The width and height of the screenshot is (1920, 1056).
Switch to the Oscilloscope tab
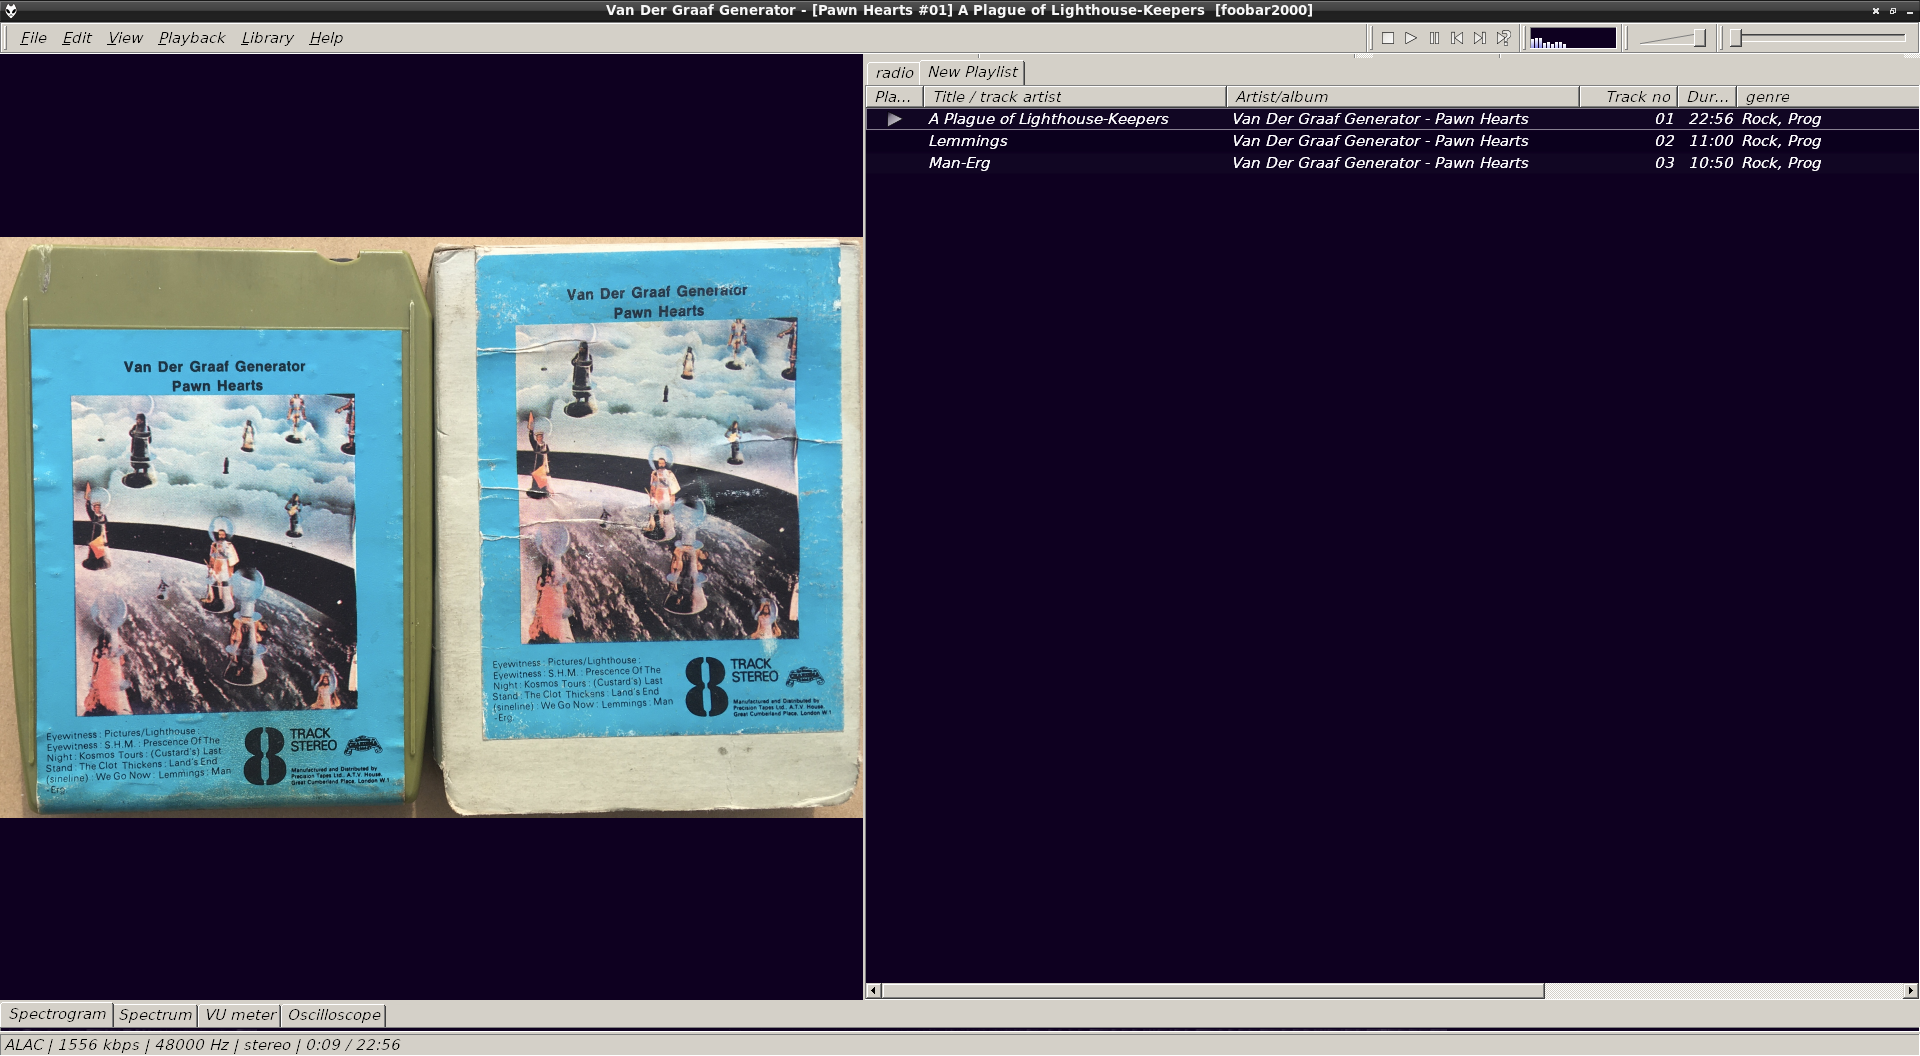click(334, 1015)
